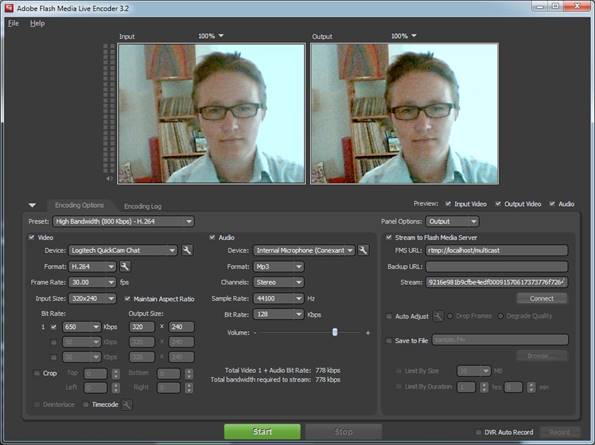
Task: Open Frame Rate 30.00 dropdown
Action: [x=92, y=283]
